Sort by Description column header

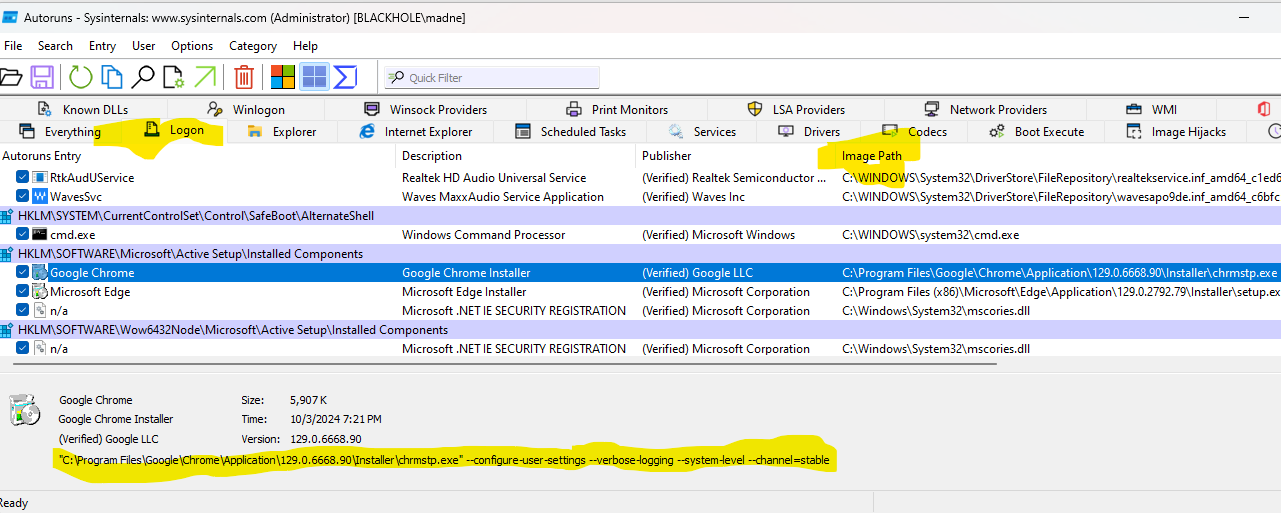pos(517,156)
